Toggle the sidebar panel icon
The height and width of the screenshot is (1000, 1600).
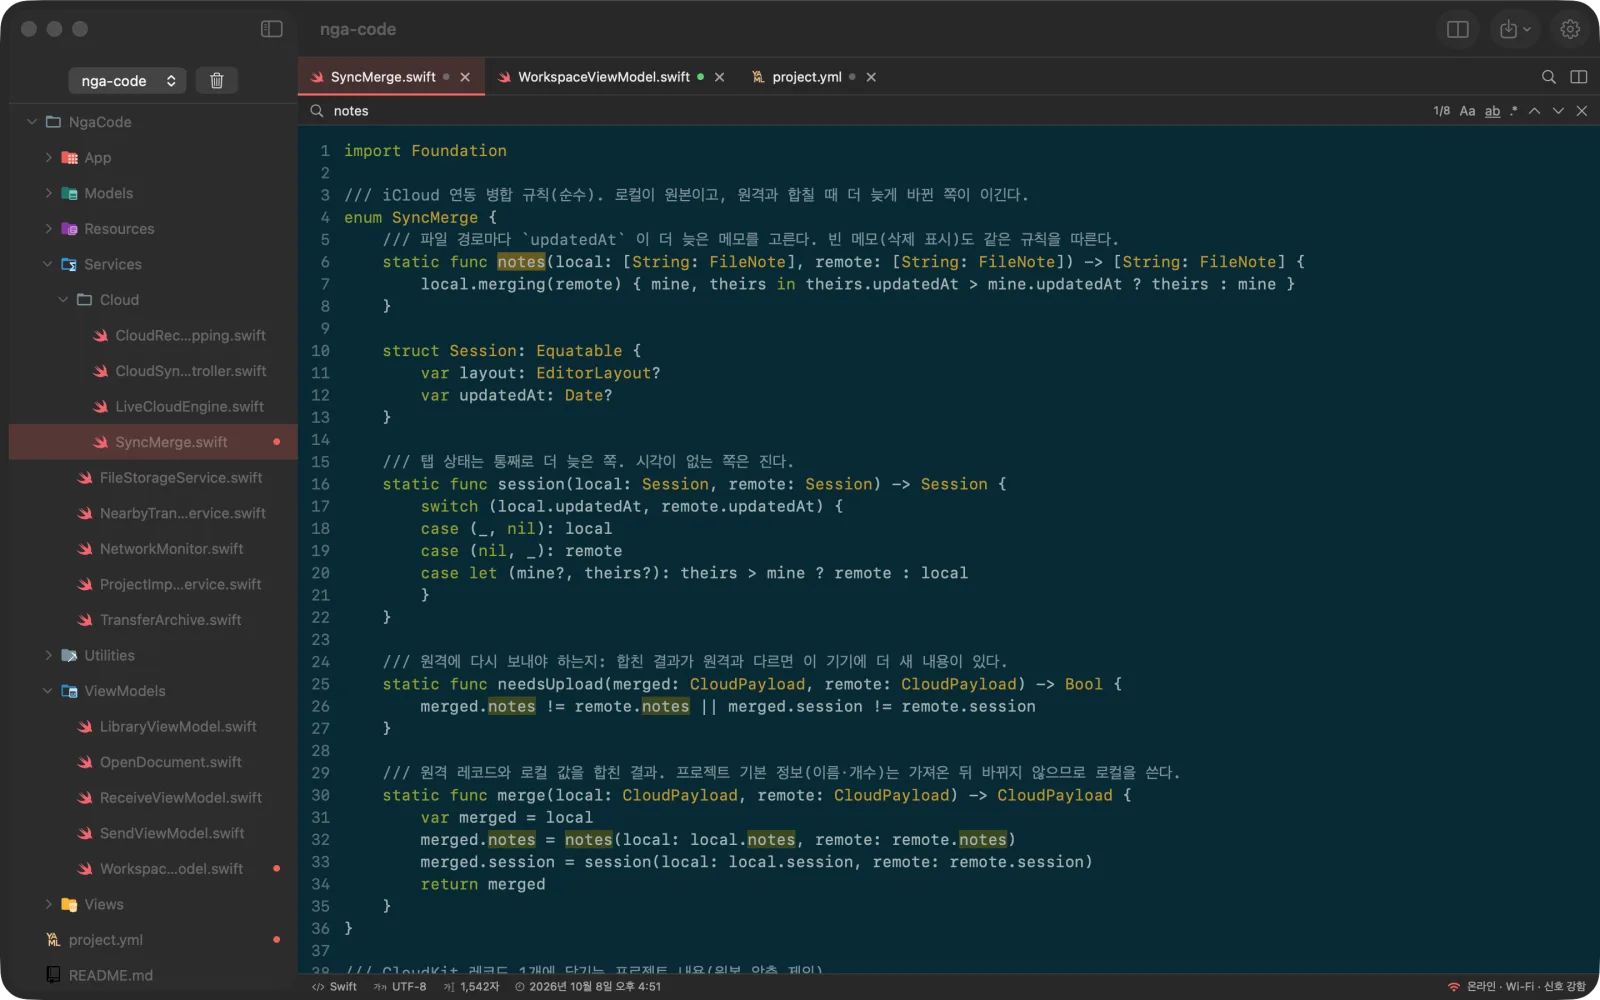pyautogui.click(x=271, y=29)
